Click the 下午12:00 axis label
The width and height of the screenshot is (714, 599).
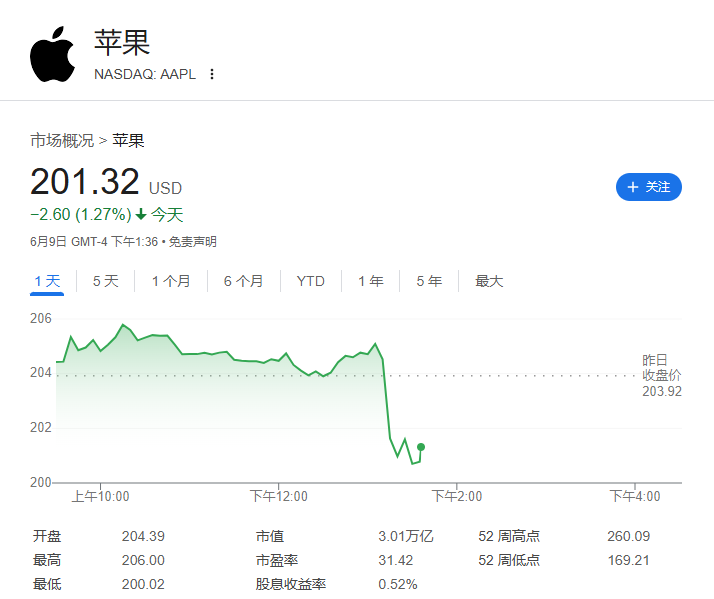(x=279, y=496)
